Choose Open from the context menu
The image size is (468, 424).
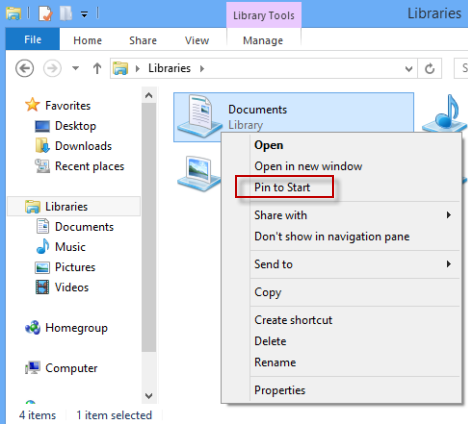pos(341,145)
